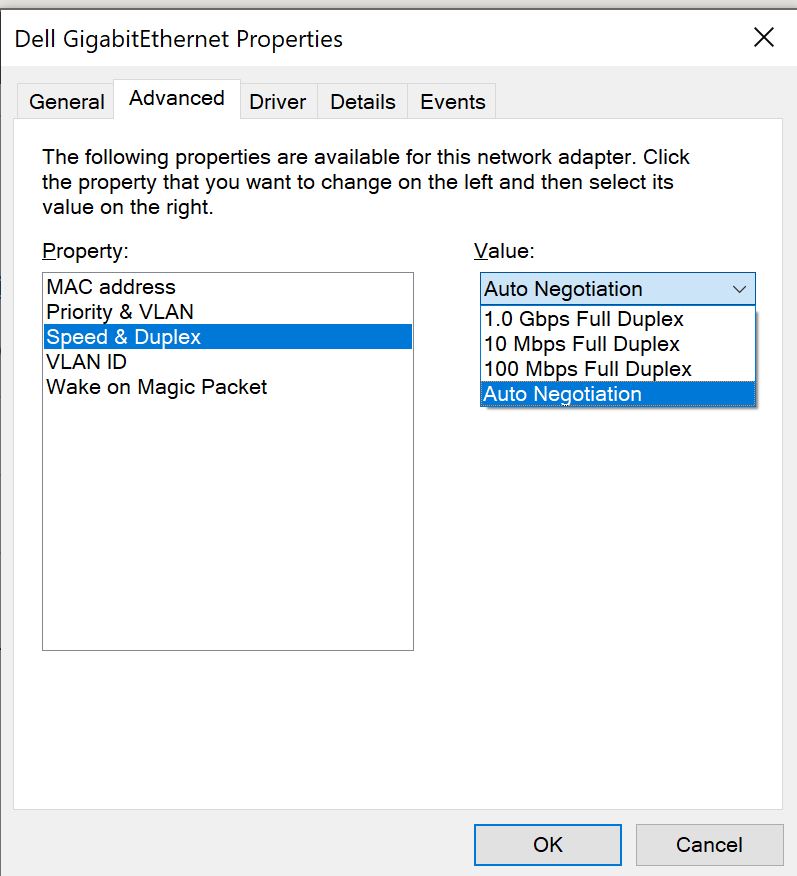Open the Driver tab
The width and height of the screenshot is (797, 876).
[278, 102]
